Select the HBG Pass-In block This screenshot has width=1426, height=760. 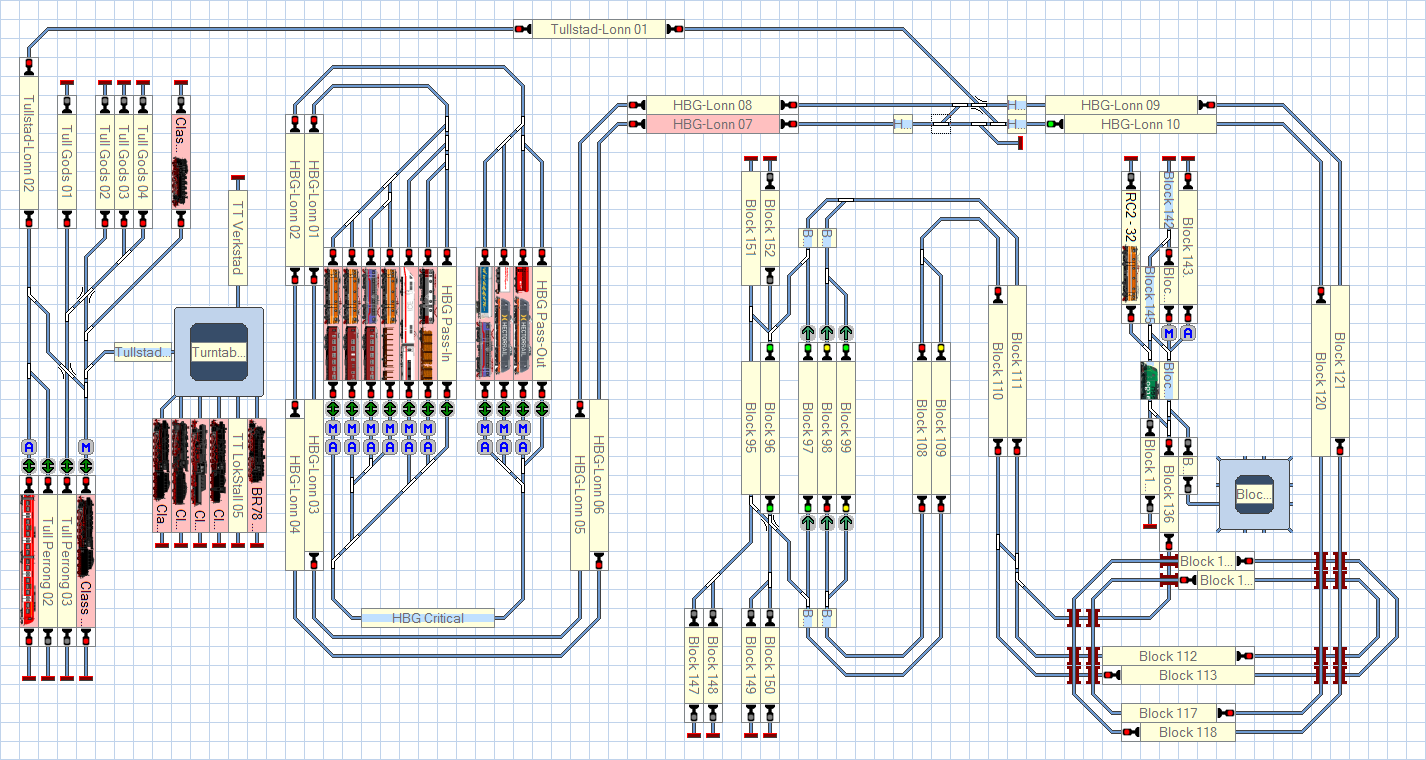point(447,323)
